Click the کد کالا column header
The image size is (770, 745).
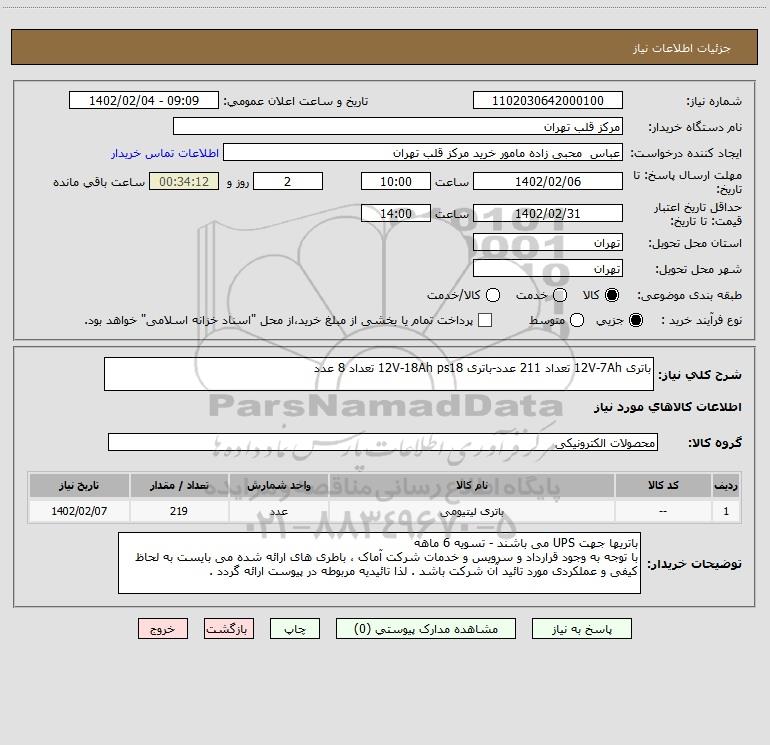click(663, 485)
